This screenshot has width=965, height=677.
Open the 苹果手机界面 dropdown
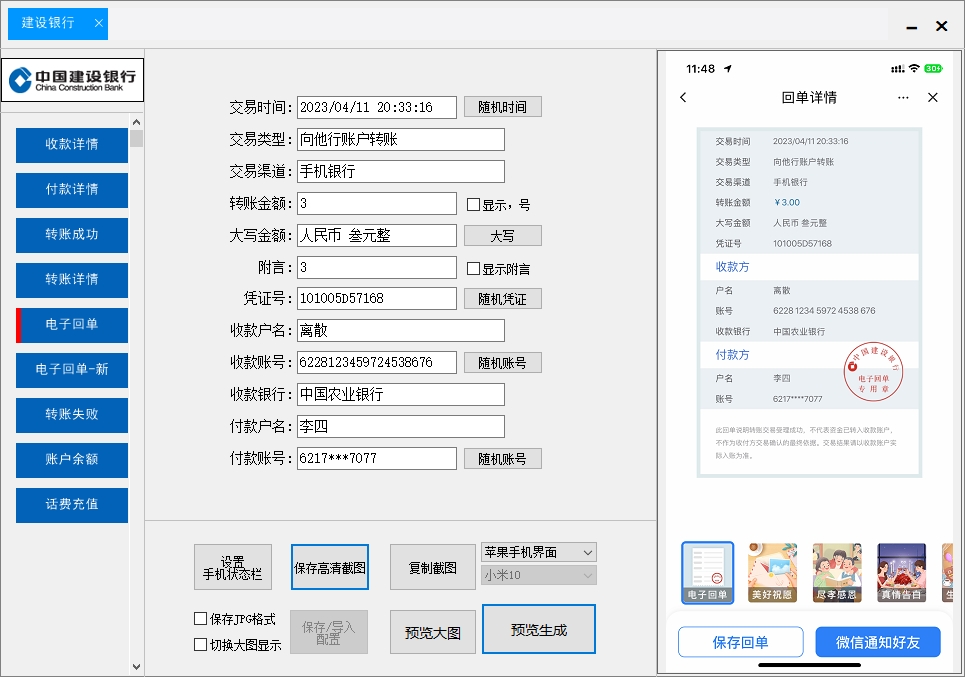(538, 551)
